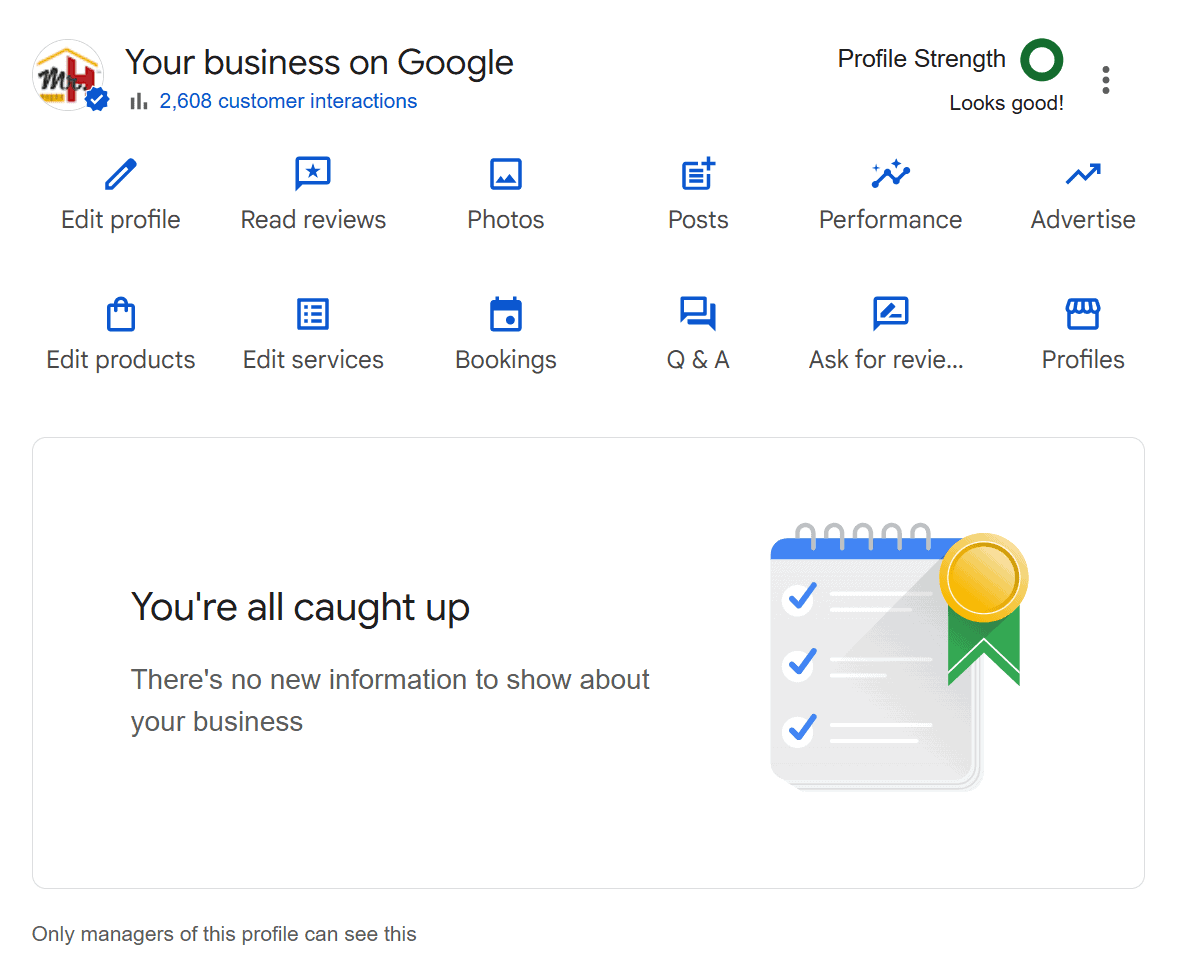Click the Profile Strength label

tap(921, 59)
